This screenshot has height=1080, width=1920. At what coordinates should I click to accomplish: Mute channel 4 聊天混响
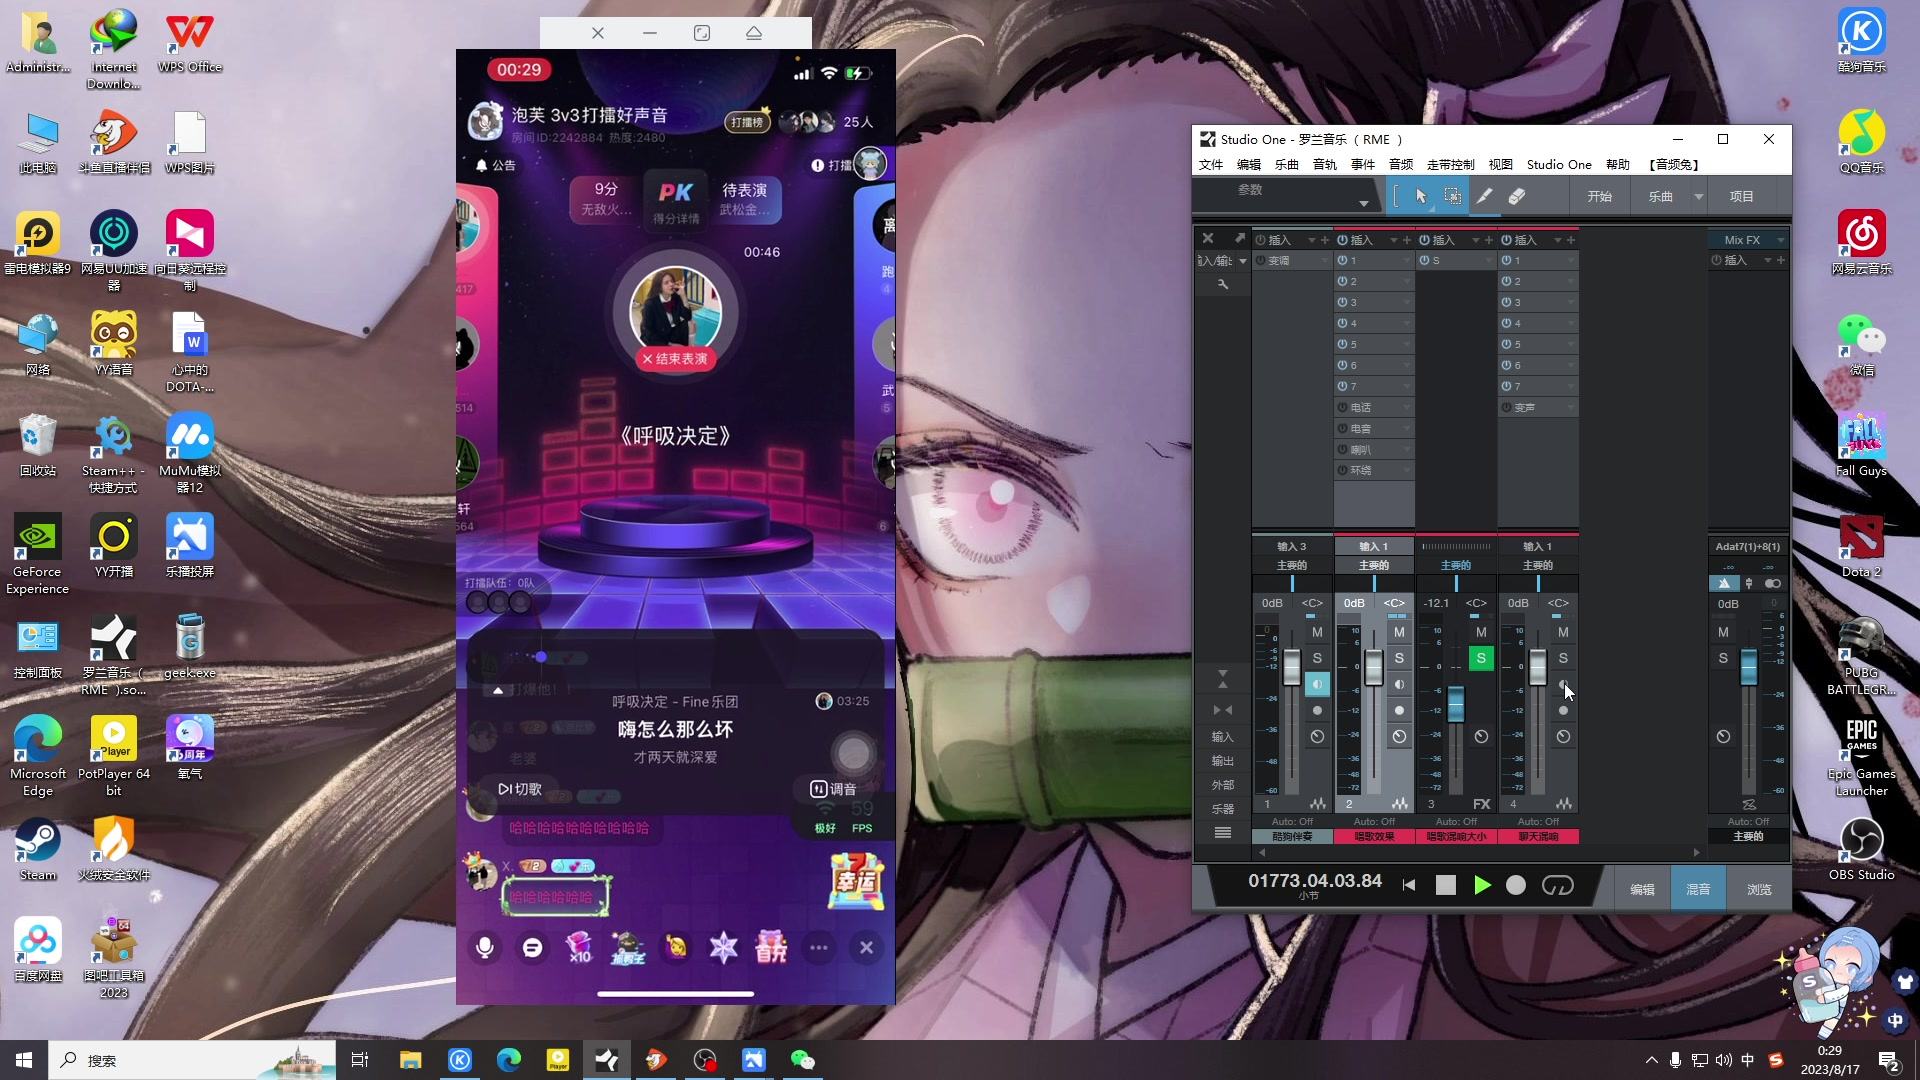pyautogui.click(x=1563, y=632)
